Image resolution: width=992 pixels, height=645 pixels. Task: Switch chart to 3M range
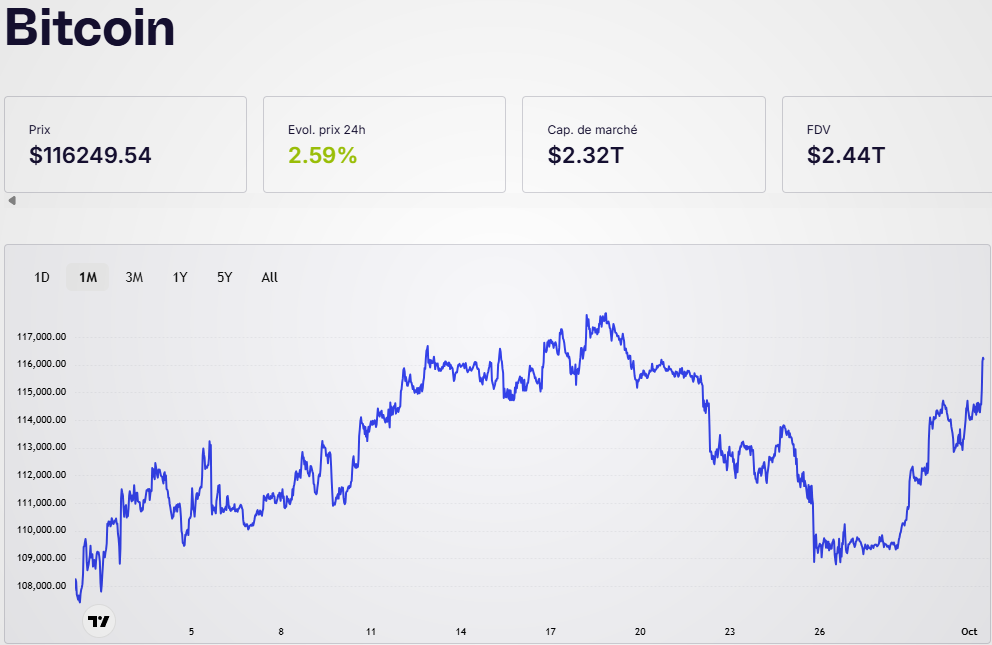pos(134,277)
